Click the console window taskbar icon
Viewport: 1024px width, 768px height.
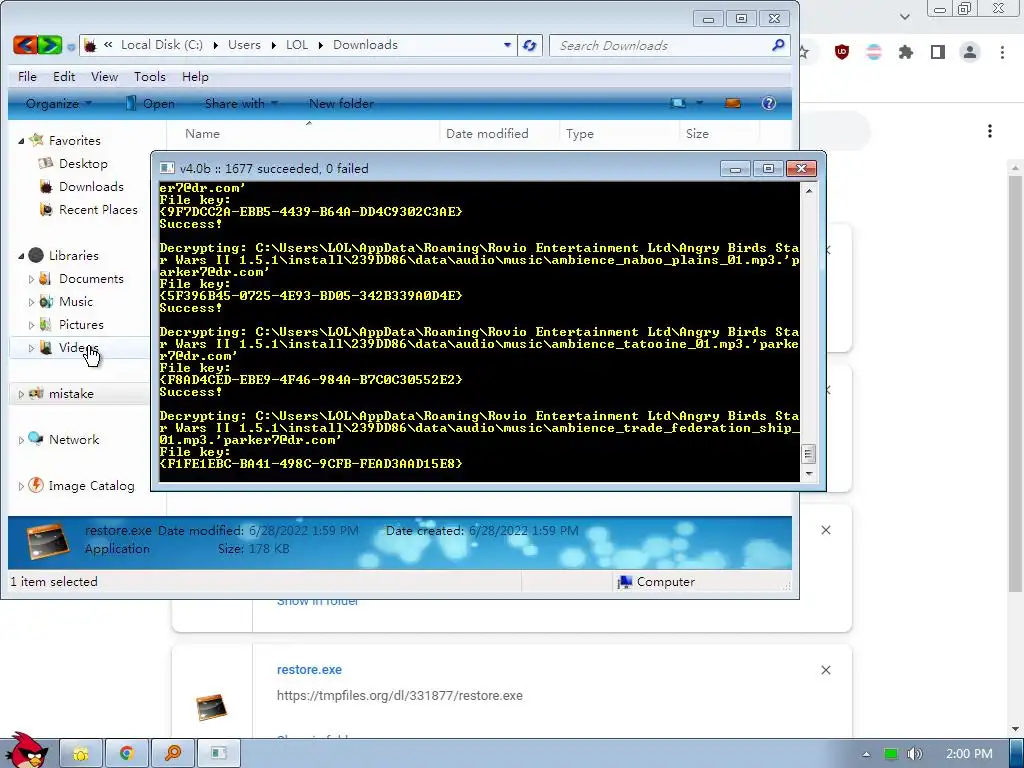point(218,754)
